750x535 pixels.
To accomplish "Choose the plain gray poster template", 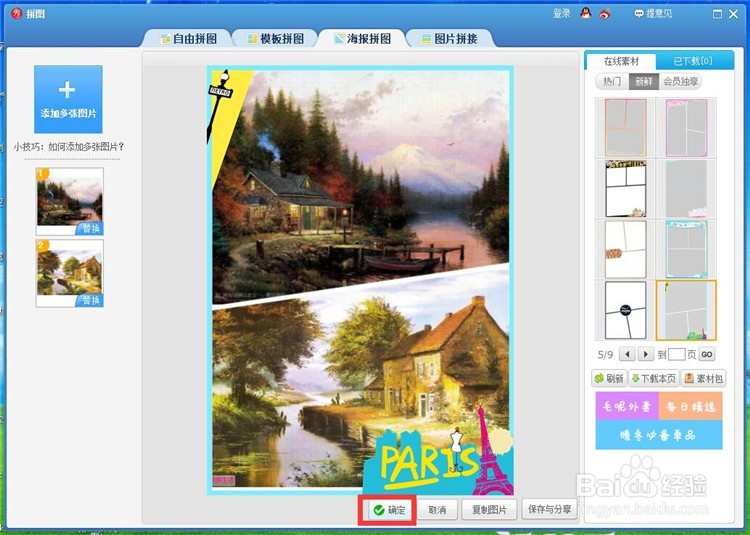I will (686, 188).
